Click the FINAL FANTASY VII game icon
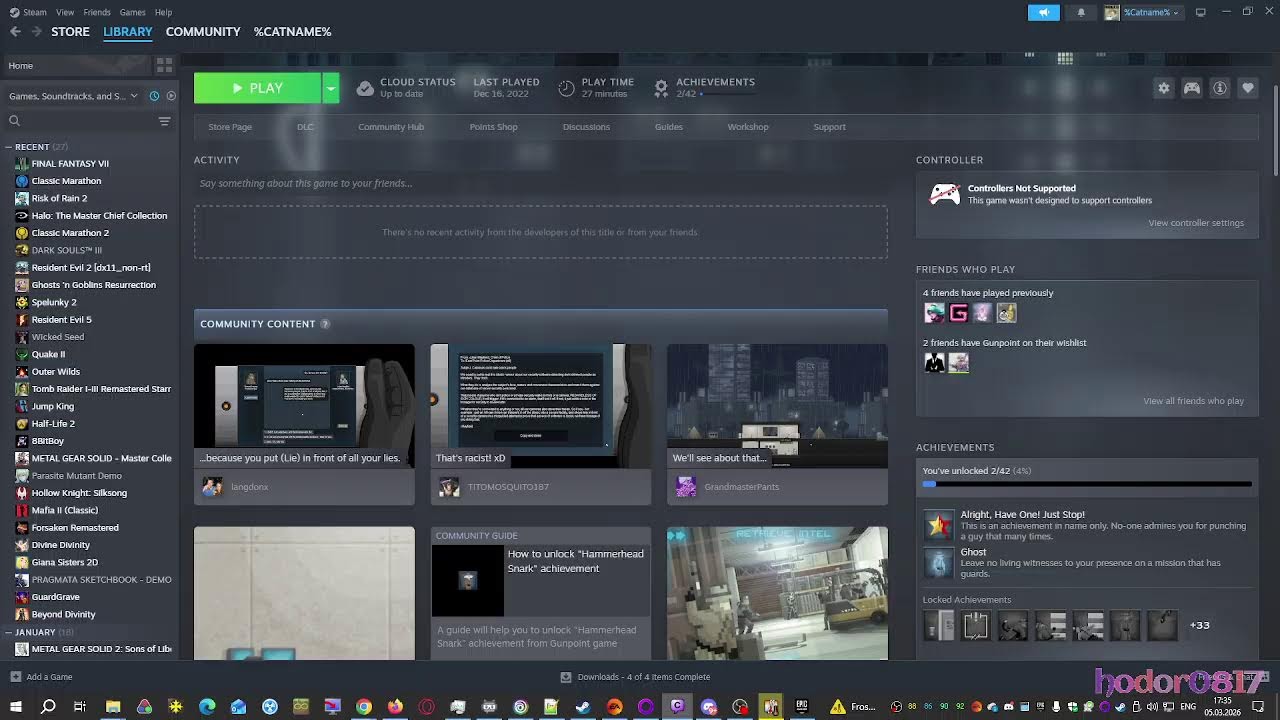 coord(22,163)
